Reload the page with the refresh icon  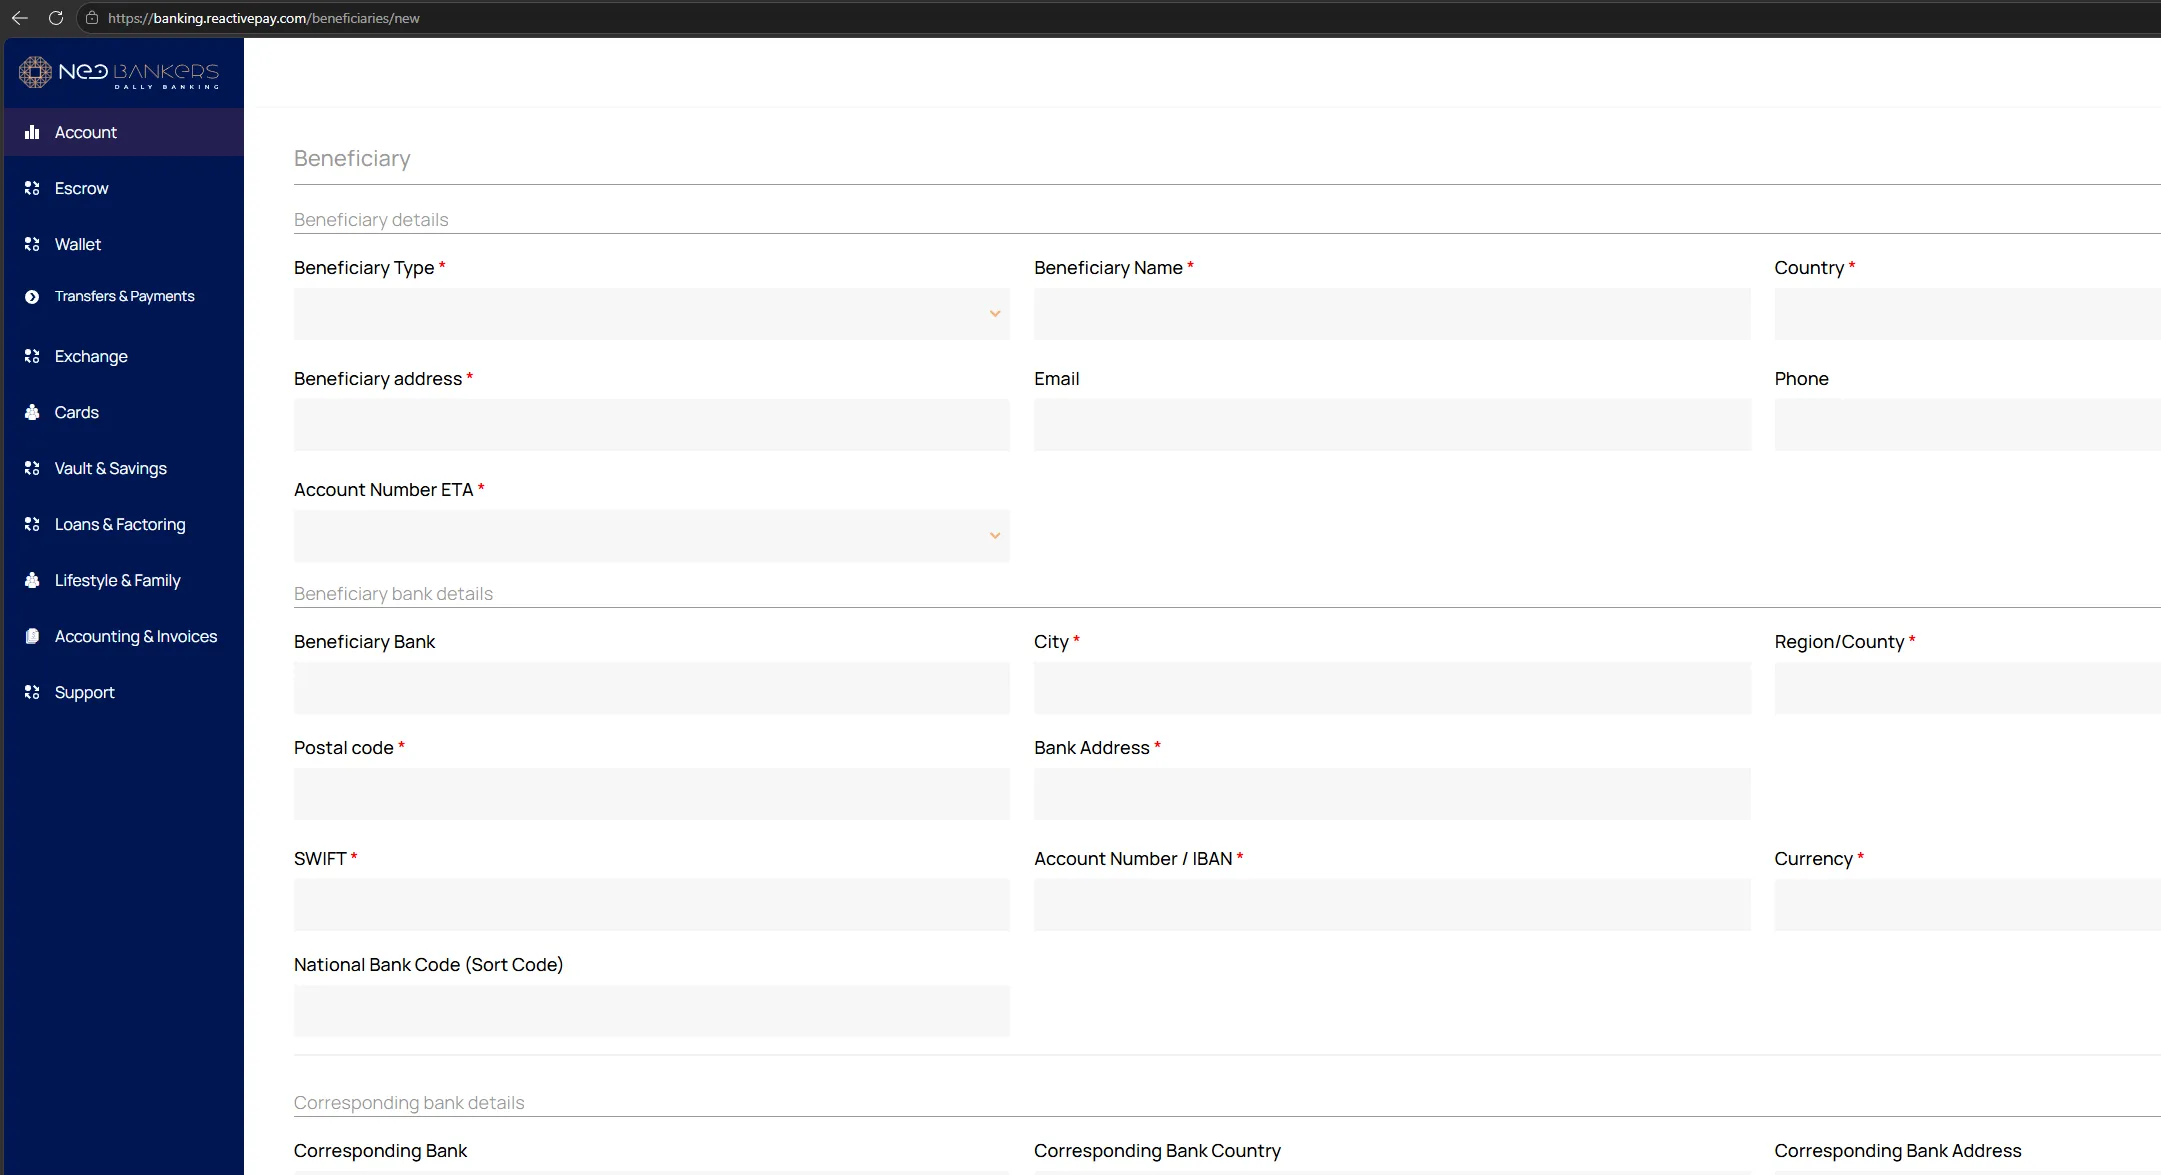[56, 18]
